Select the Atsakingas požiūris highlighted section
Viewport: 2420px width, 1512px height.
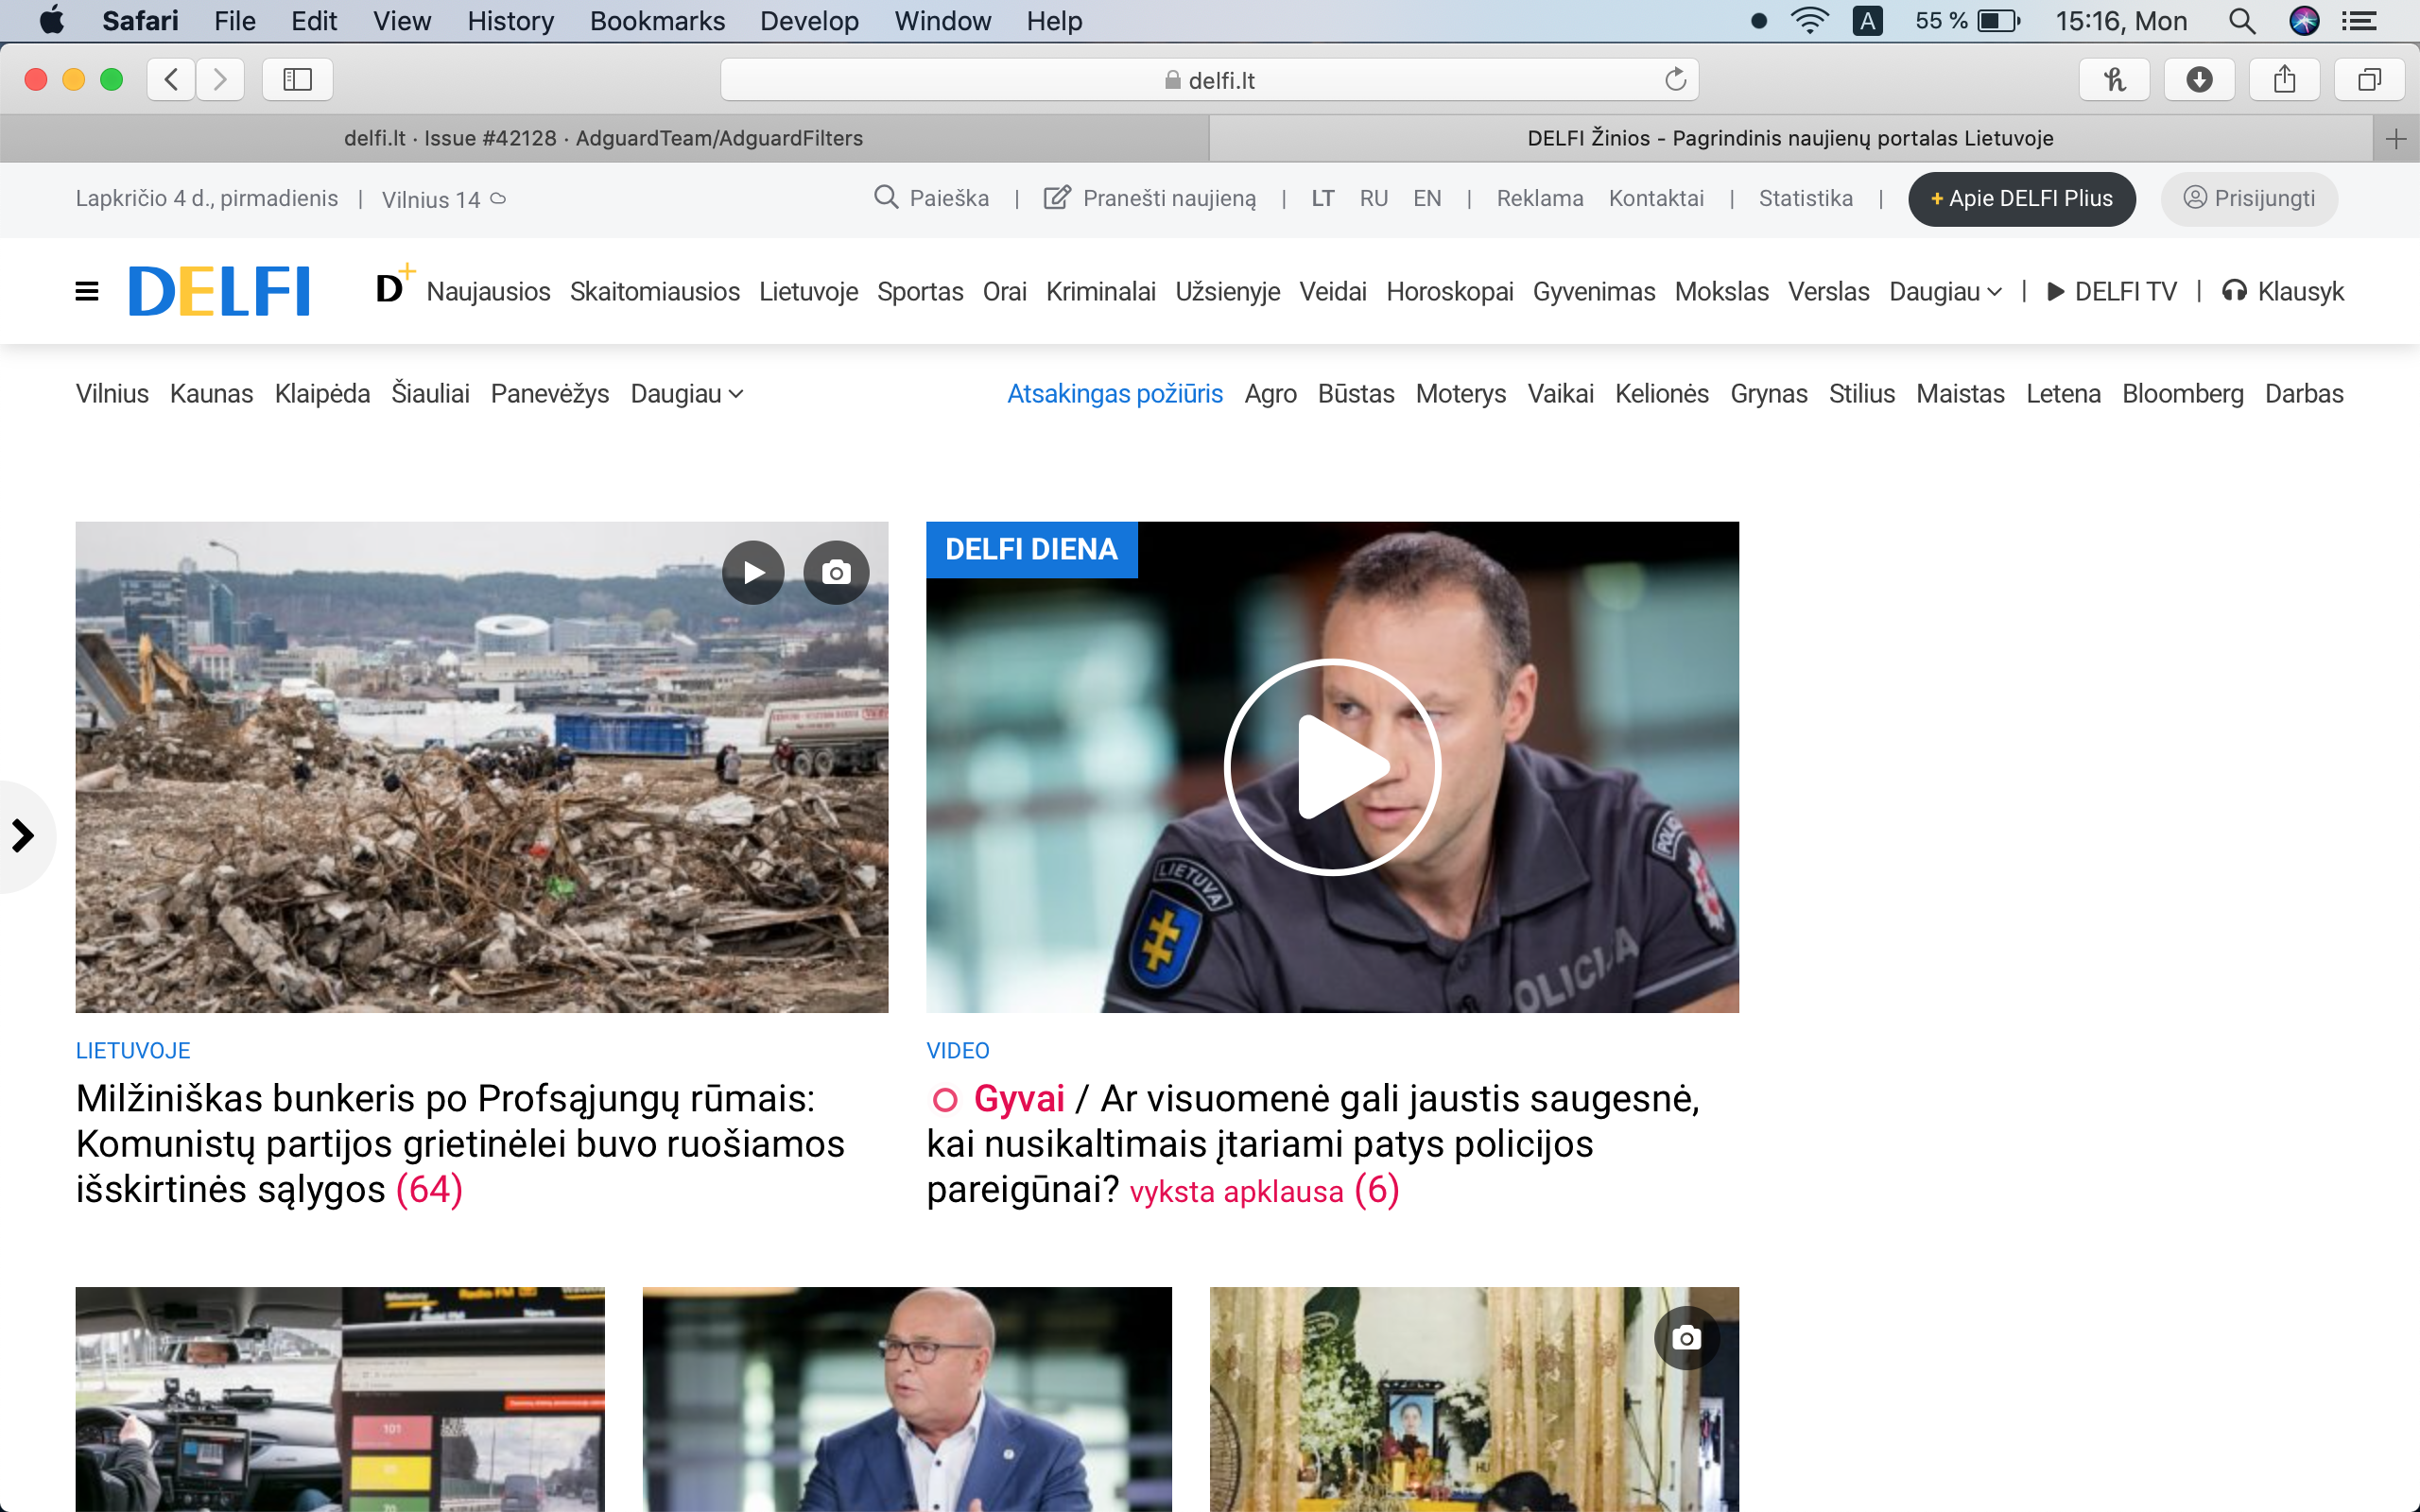pos(1114,394)
